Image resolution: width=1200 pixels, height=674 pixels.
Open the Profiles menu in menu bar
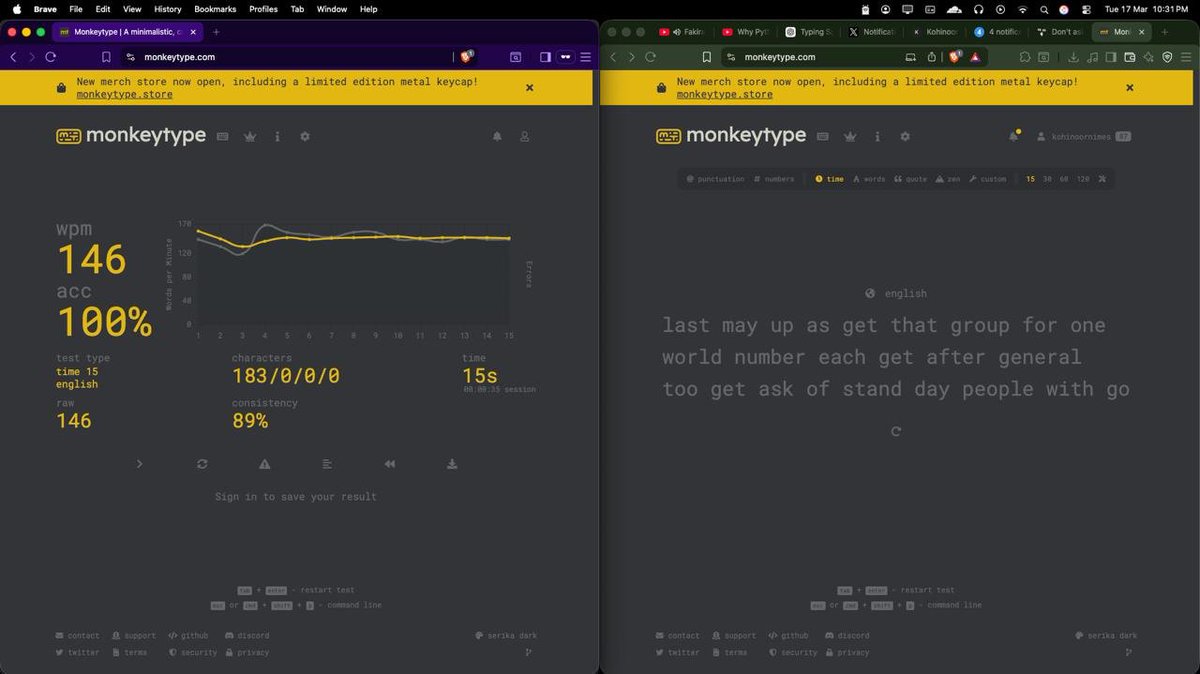click(x=263, y=9)
